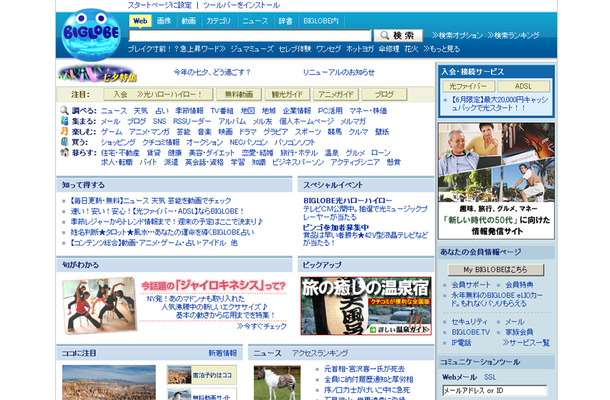Open the ビンゴ参加者募集中 link
Screen dimensions: 610x400
click(336, 227)
